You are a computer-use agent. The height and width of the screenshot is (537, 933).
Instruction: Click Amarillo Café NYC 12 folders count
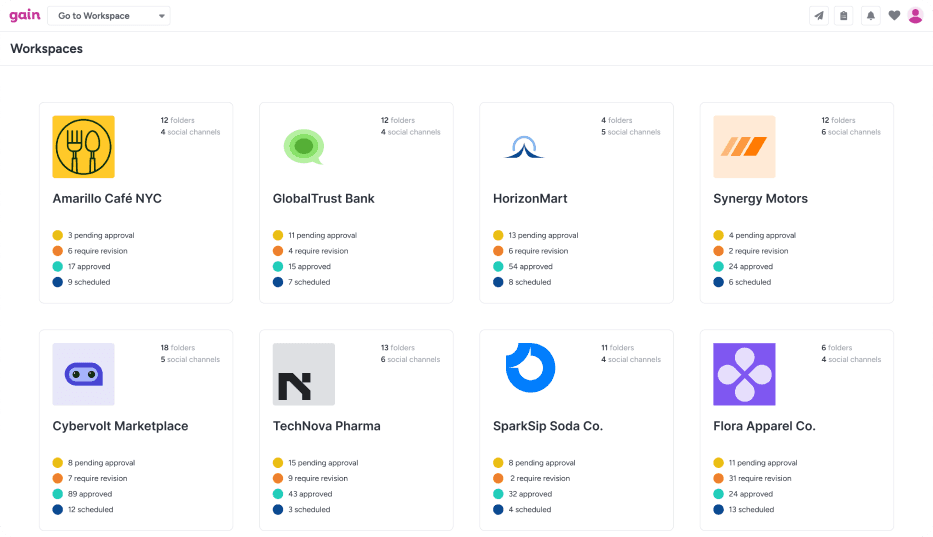[177, 120]
